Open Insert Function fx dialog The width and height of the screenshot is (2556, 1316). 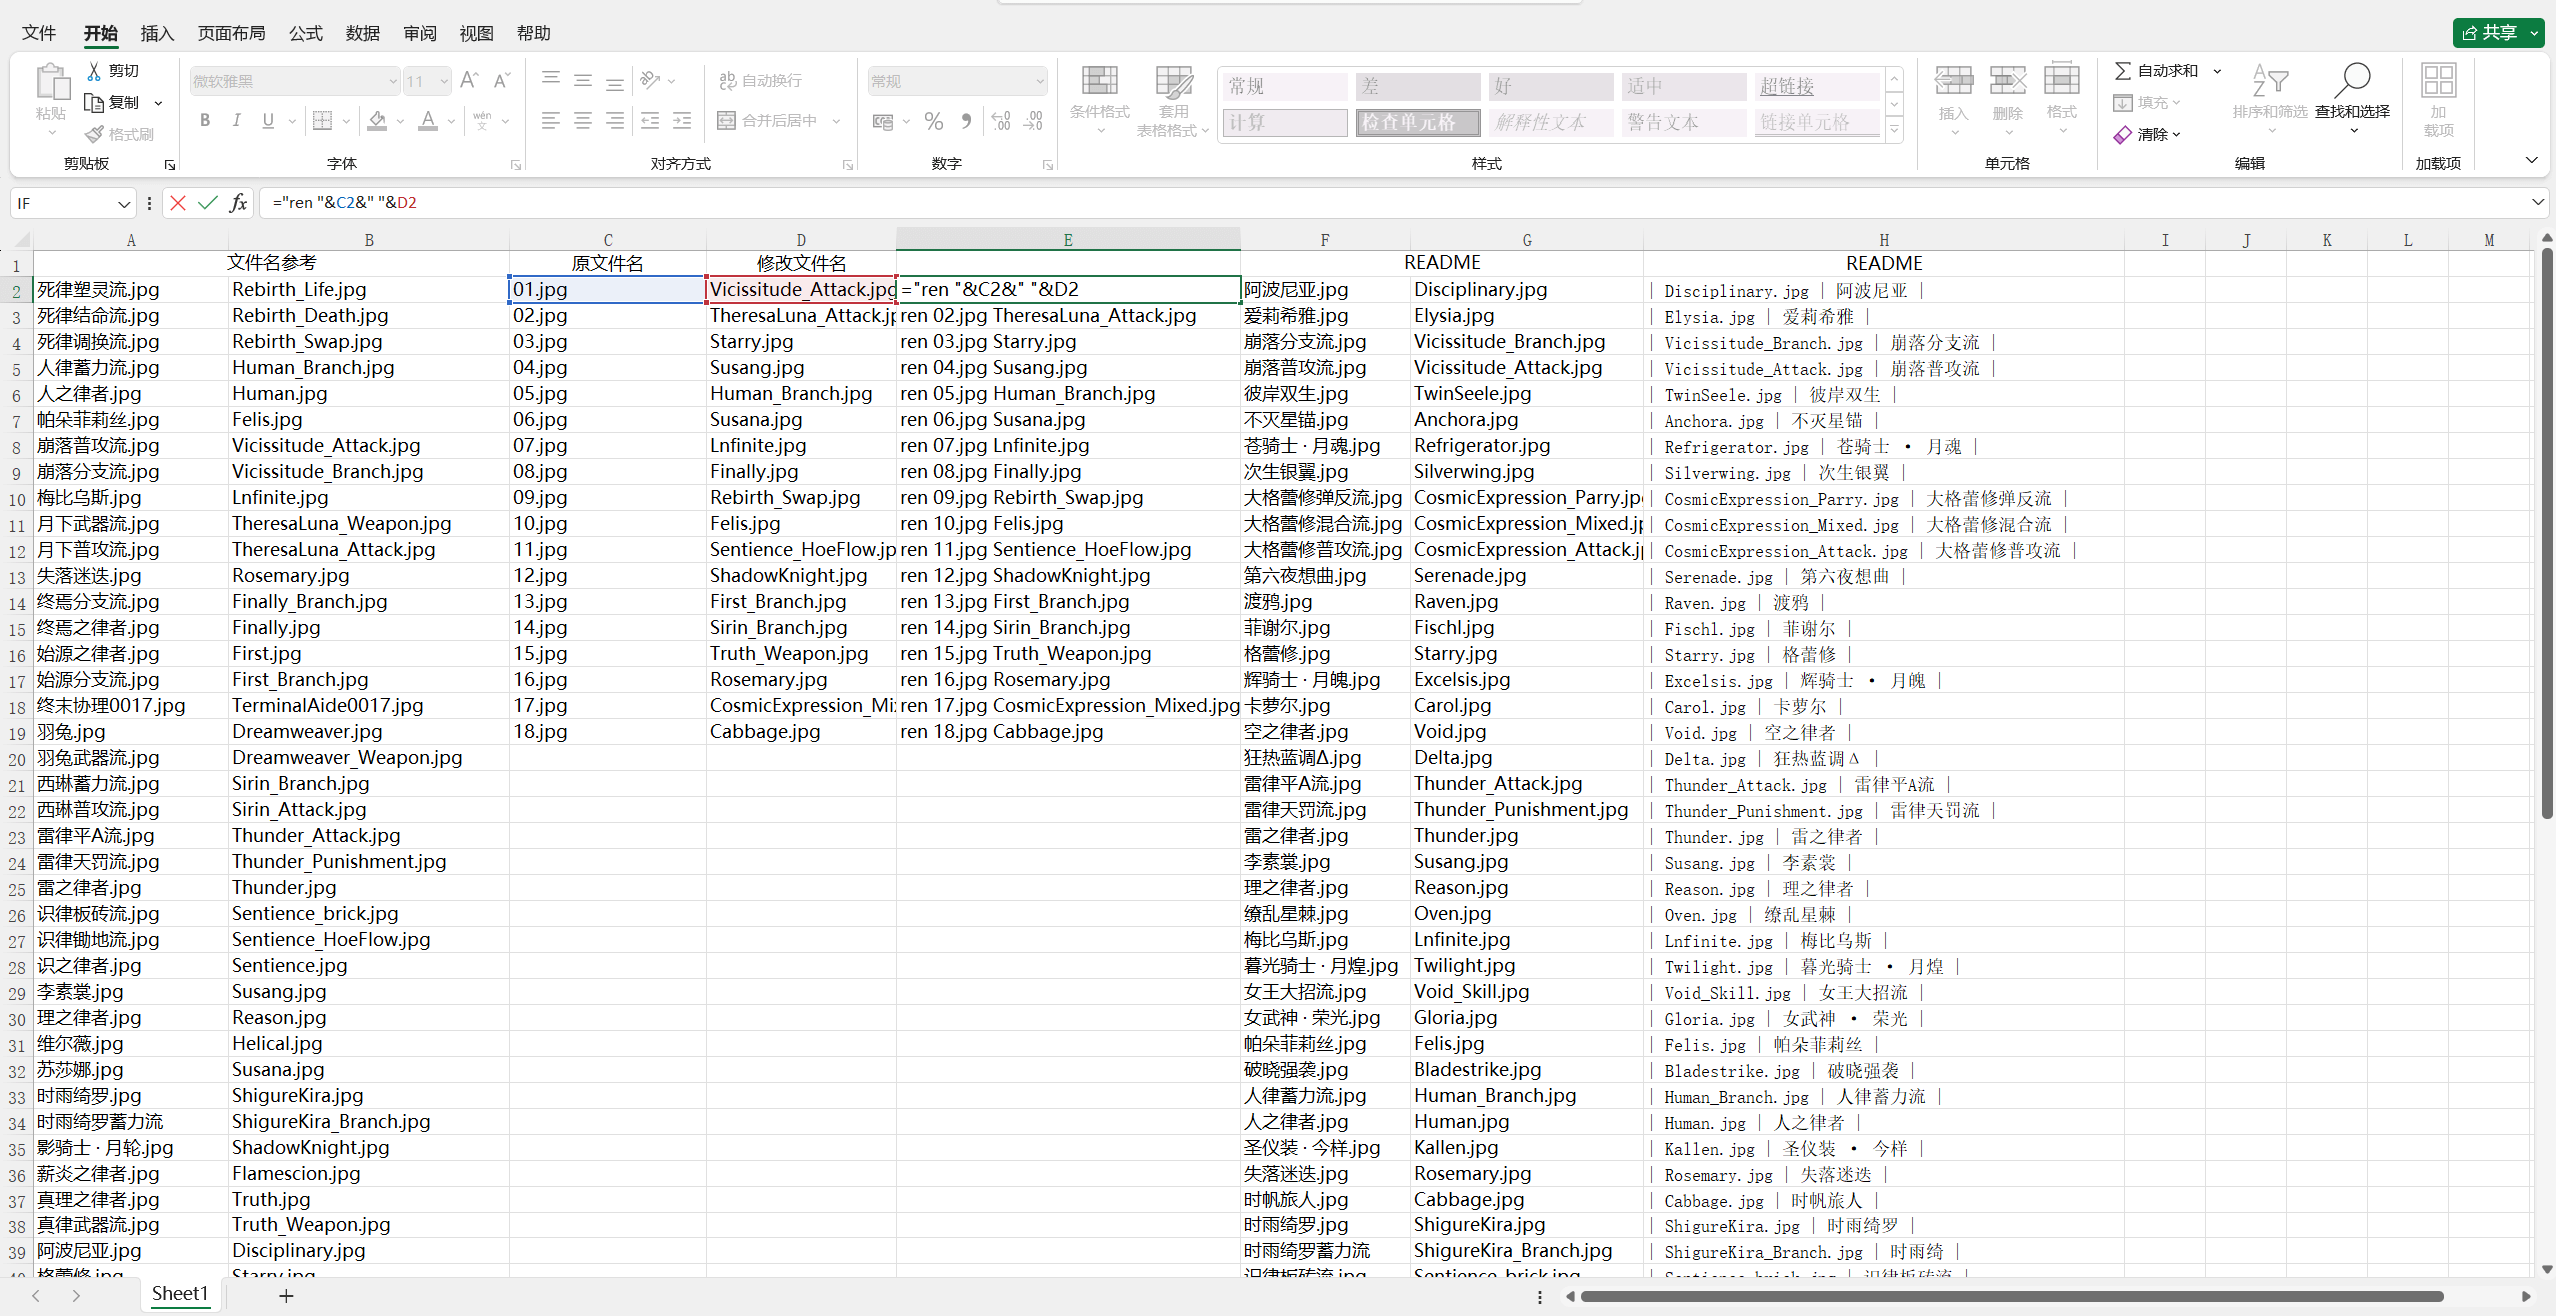pyautogui.click(x=238, y=203)
